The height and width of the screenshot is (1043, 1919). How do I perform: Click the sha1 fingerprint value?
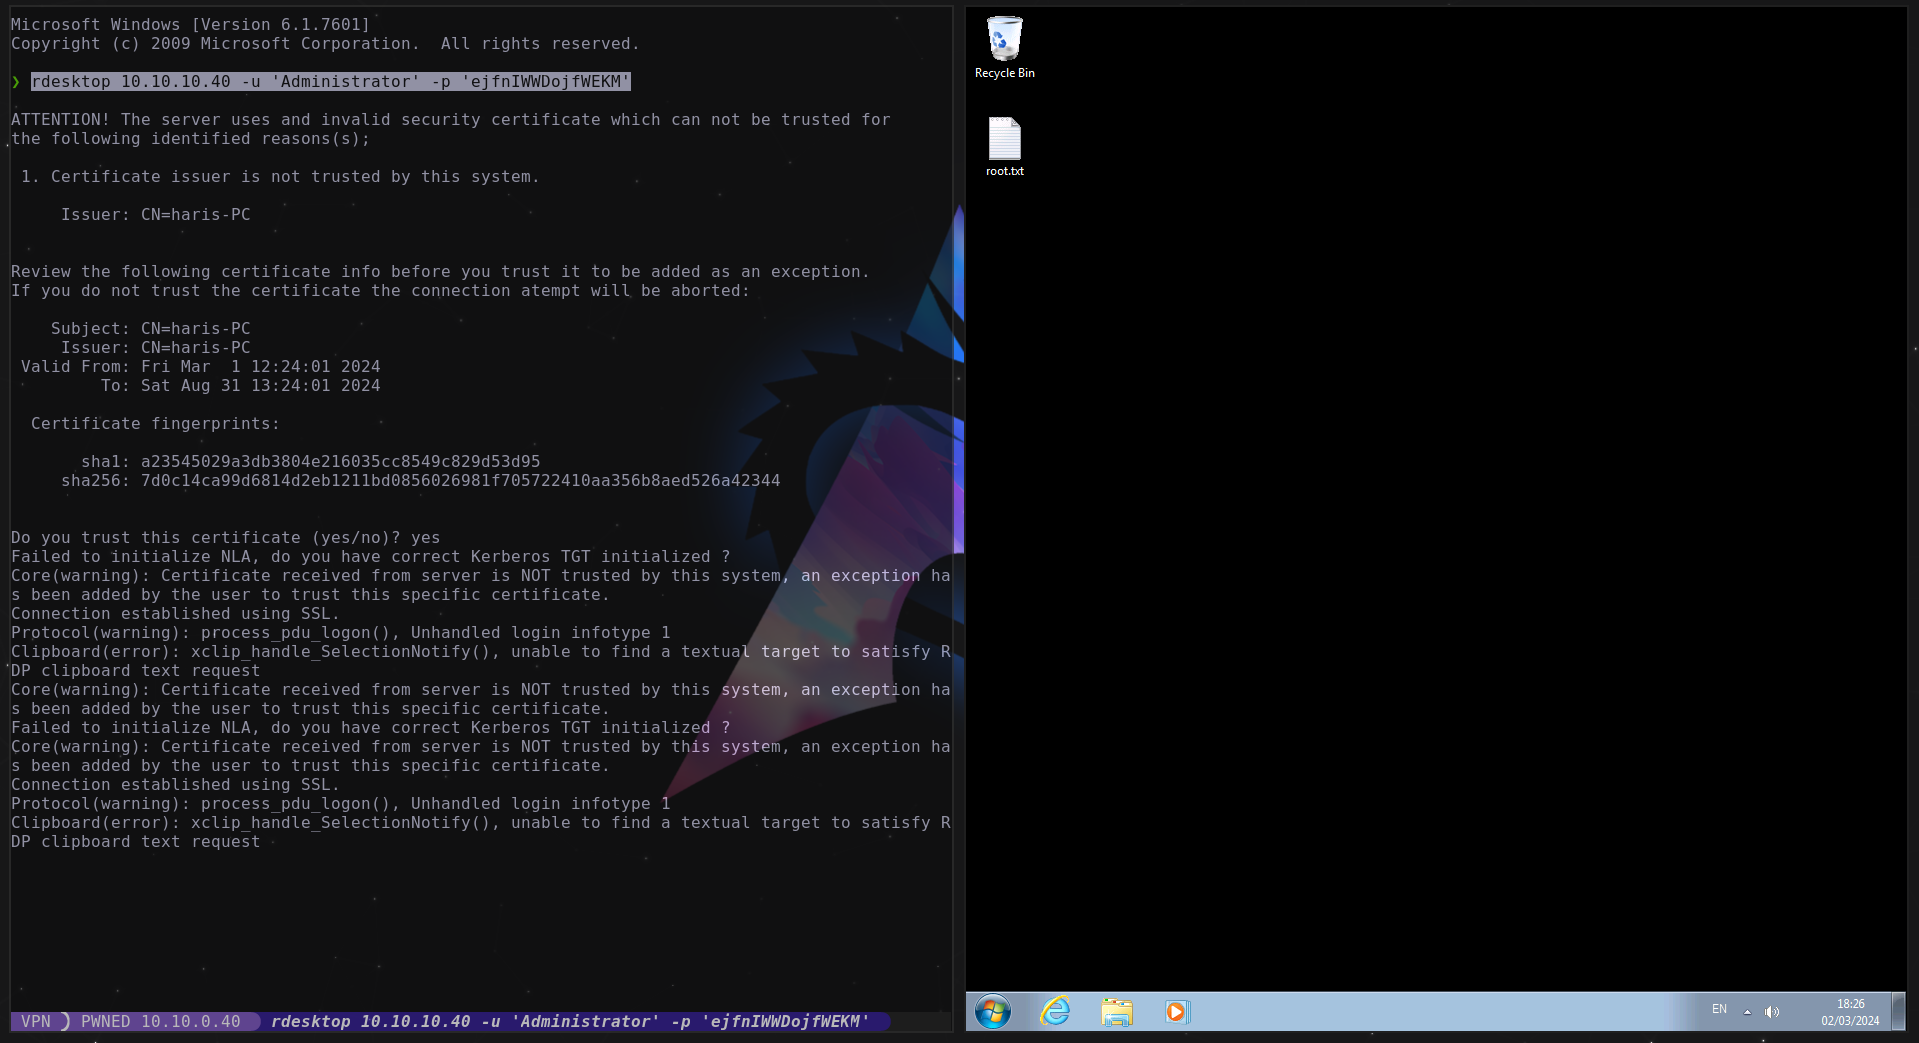point(340,461)
